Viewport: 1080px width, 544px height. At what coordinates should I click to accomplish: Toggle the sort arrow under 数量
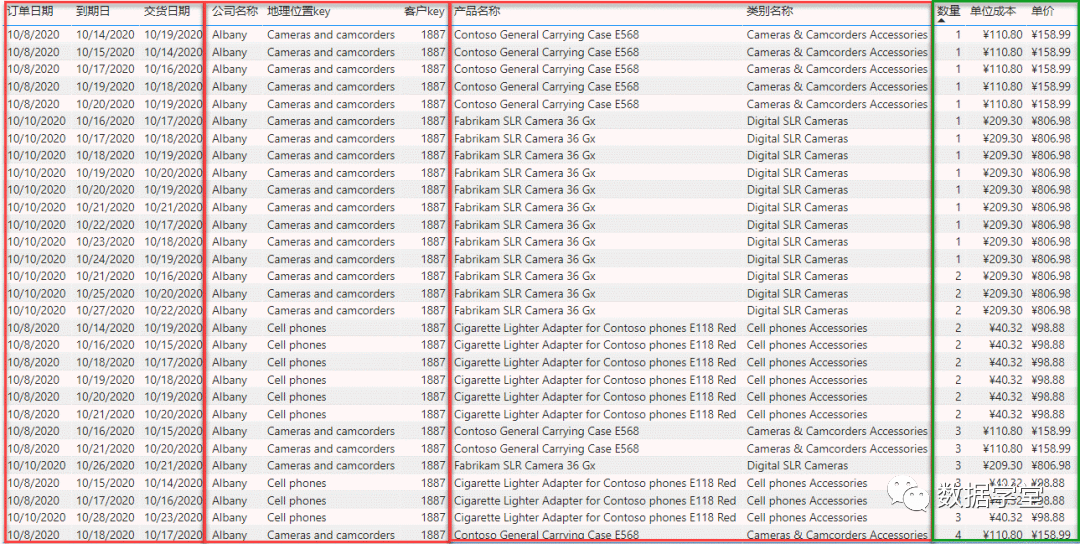coord(942,21)
